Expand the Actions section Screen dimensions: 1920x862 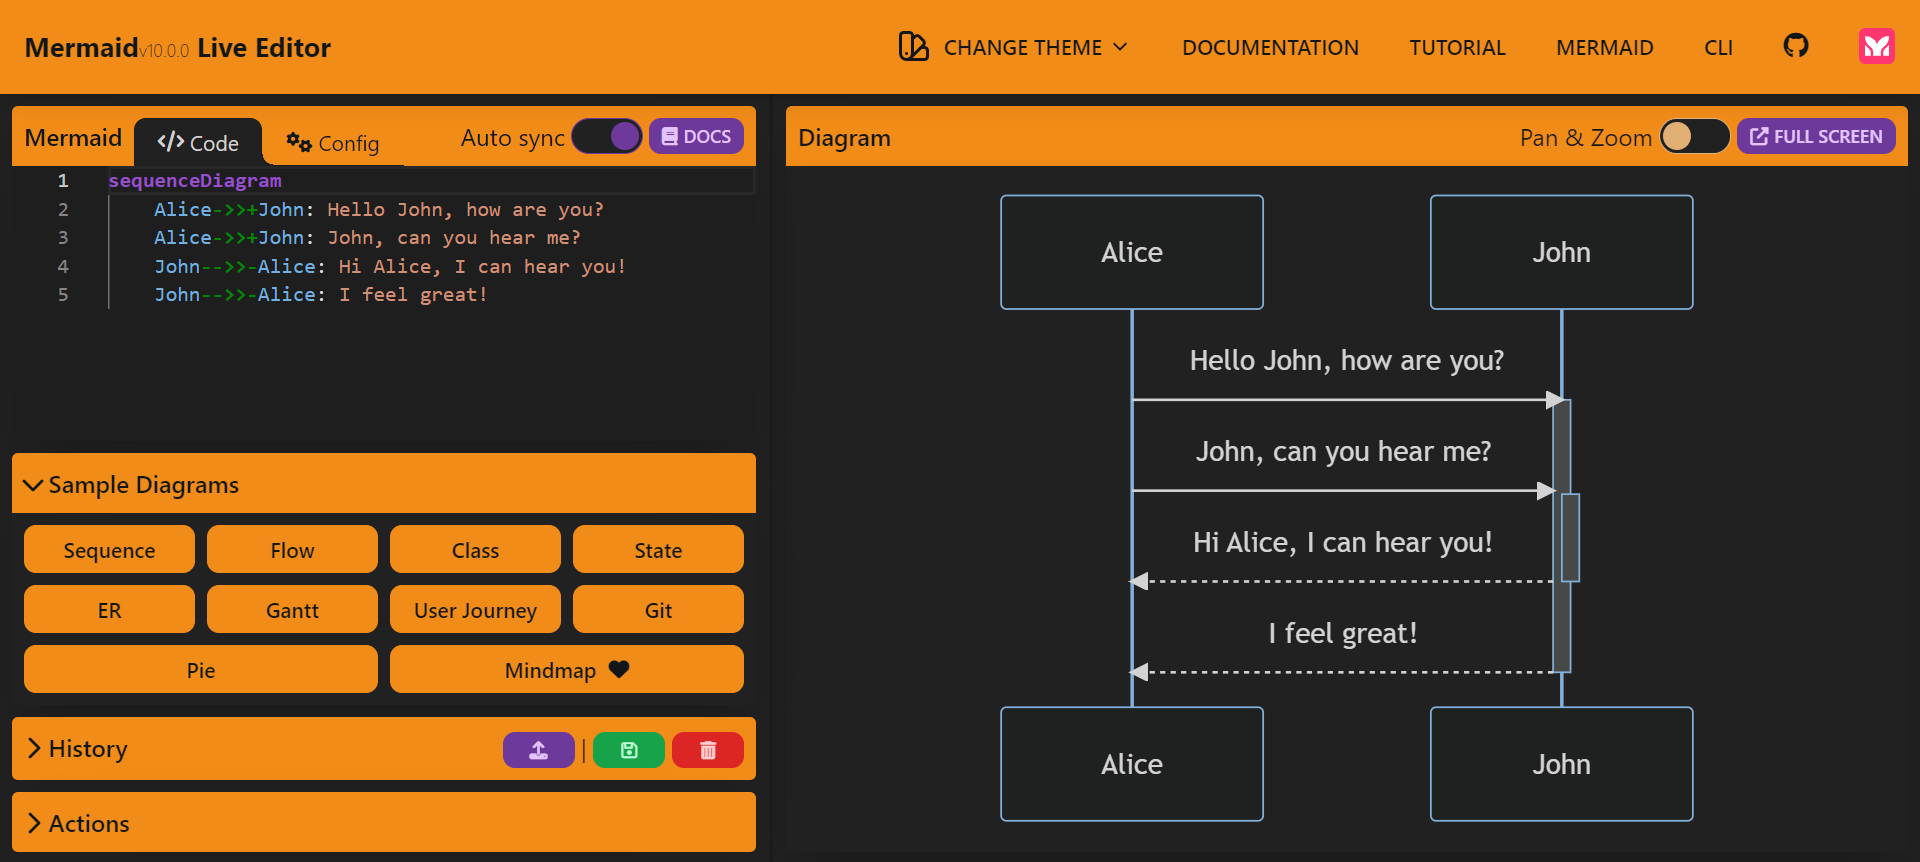384,822
